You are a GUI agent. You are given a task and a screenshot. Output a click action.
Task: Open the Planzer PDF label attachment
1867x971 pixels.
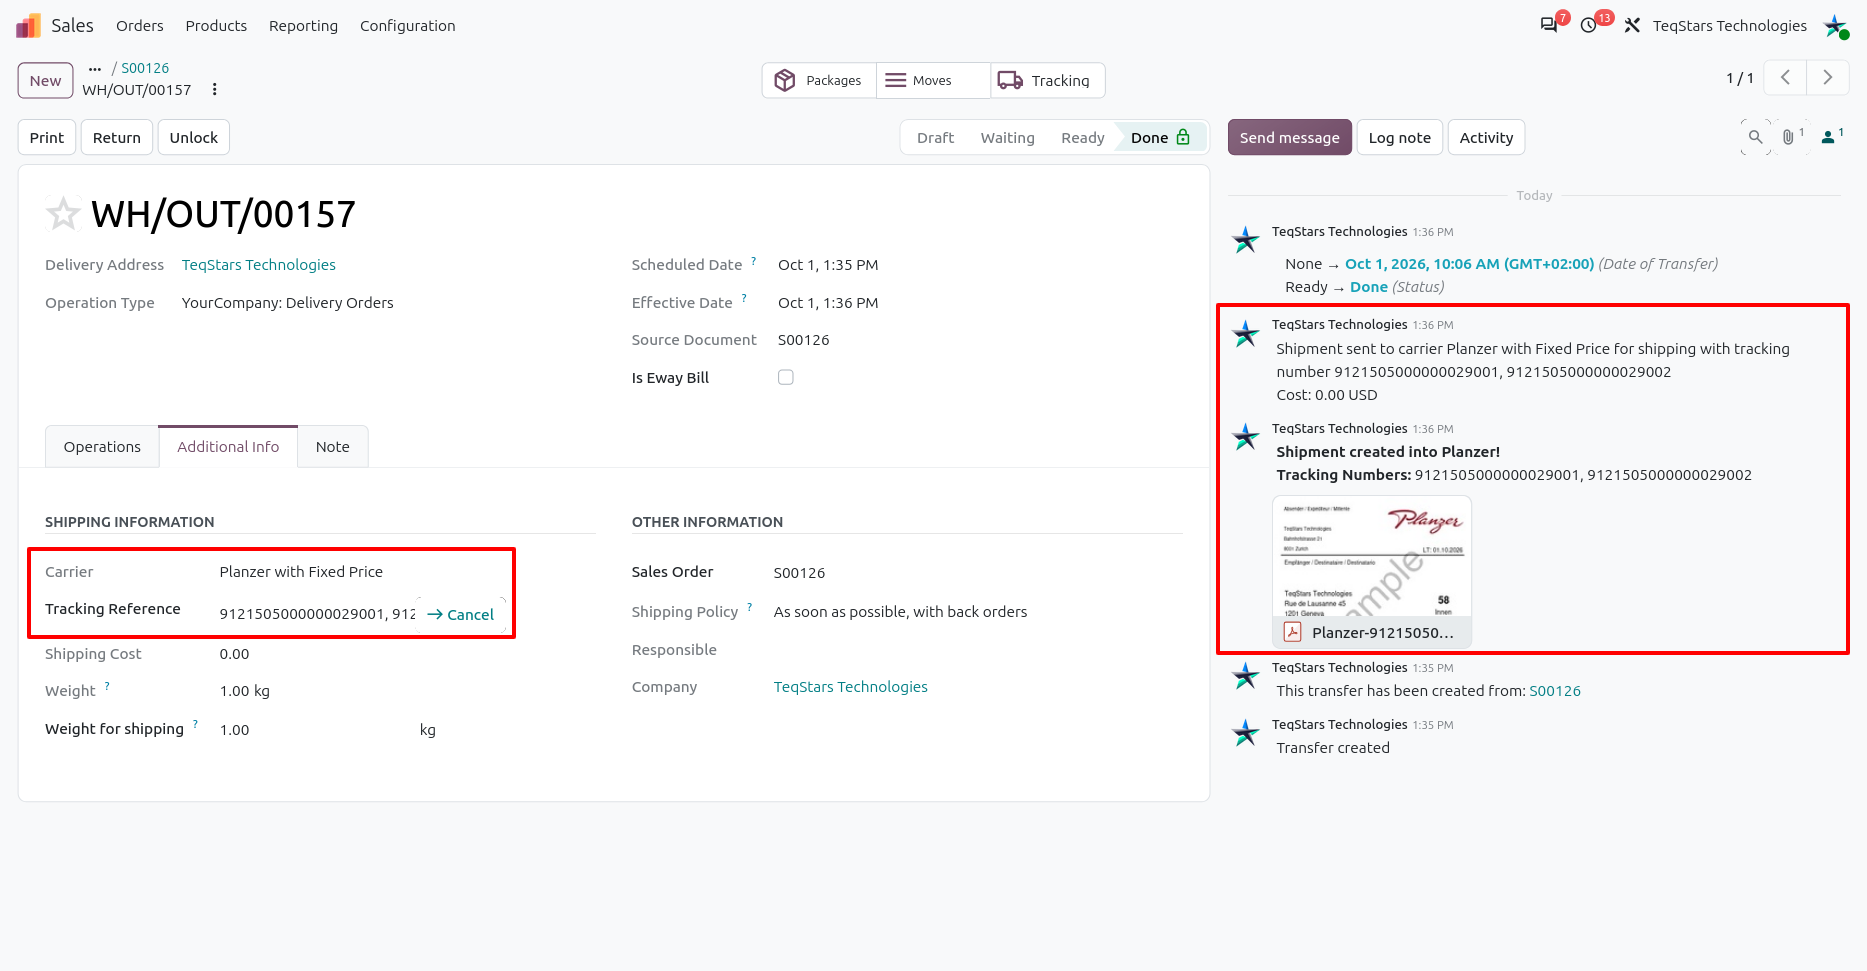1372,572
